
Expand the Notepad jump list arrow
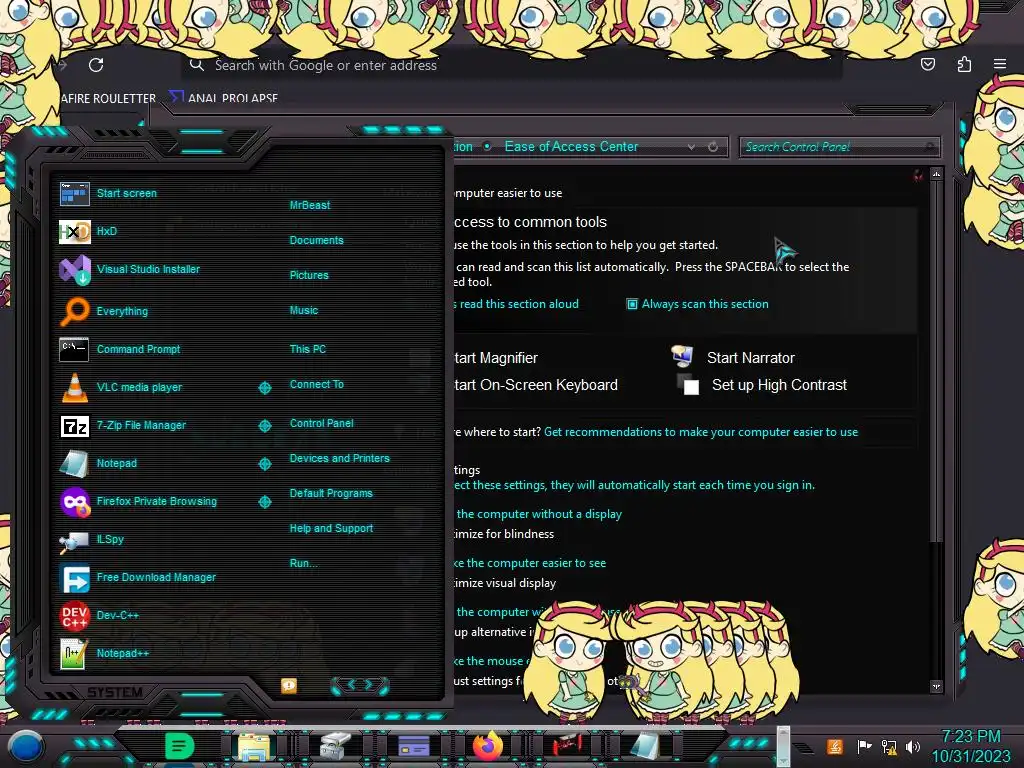264,464
